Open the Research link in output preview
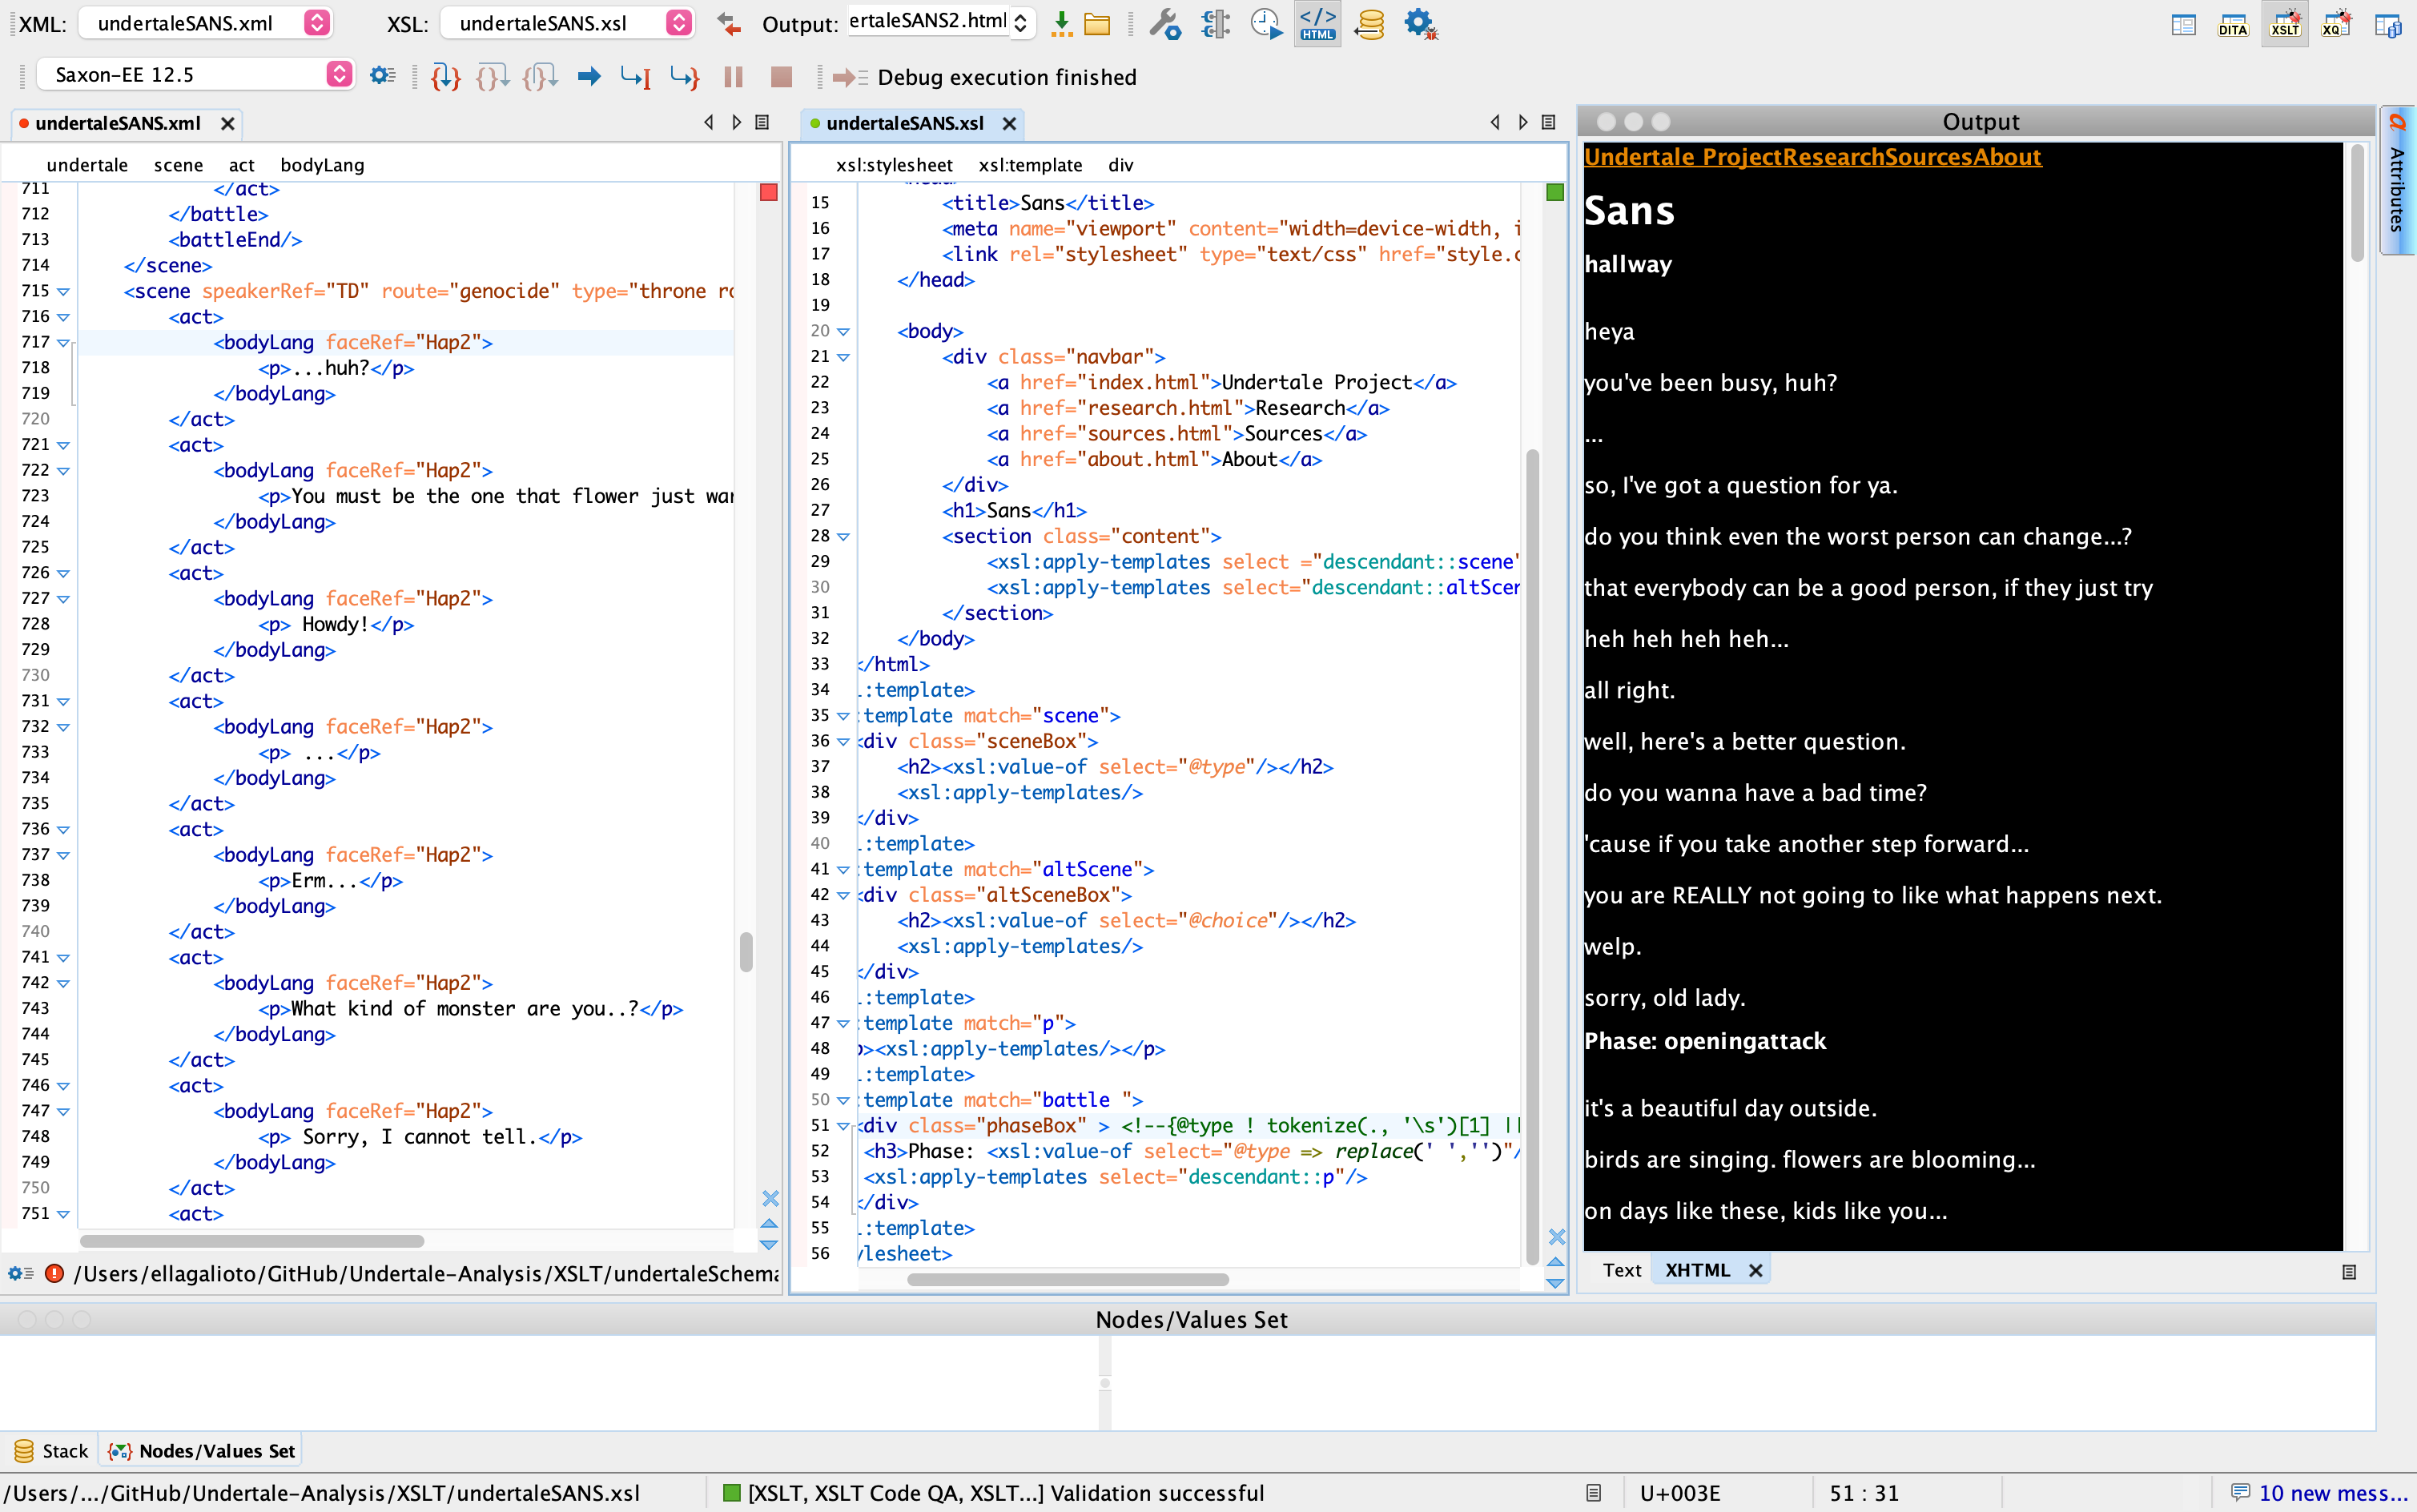This screenshot has width=2417, height=1512. [1833, 157]
